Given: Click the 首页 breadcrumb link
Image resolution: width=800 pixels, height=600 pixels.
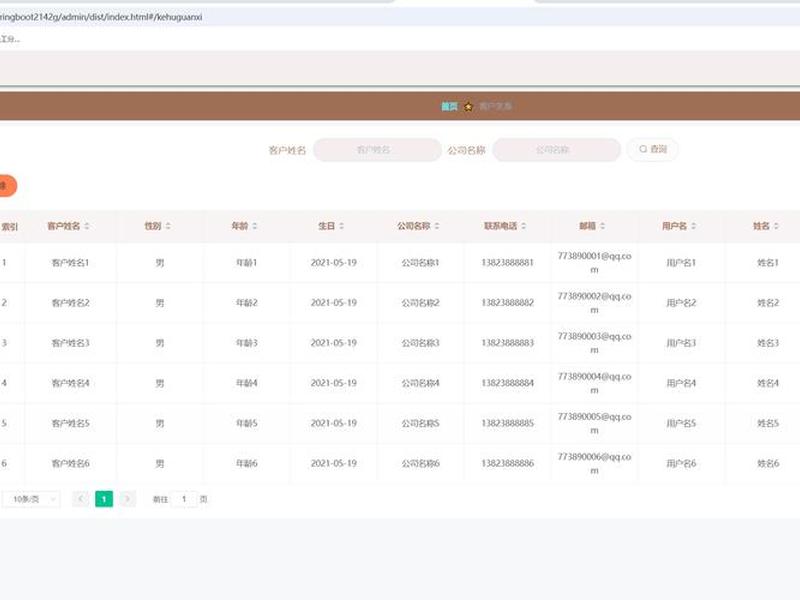Looking at the screenshot, I should pyautogui.click(x=449, y=106).
